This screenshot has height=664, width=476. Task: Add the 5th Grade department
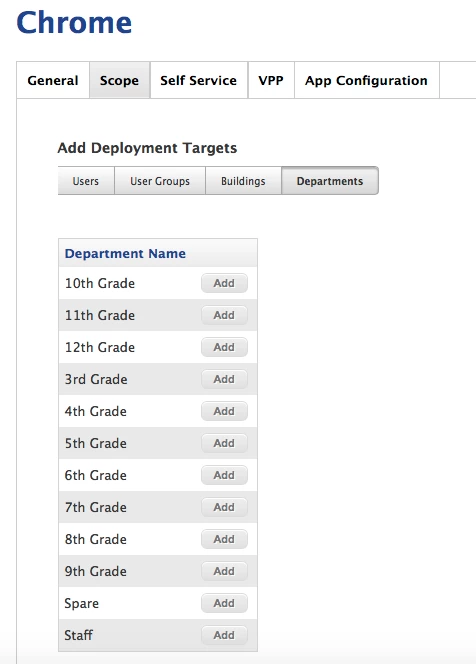click(x=224, y=443)
